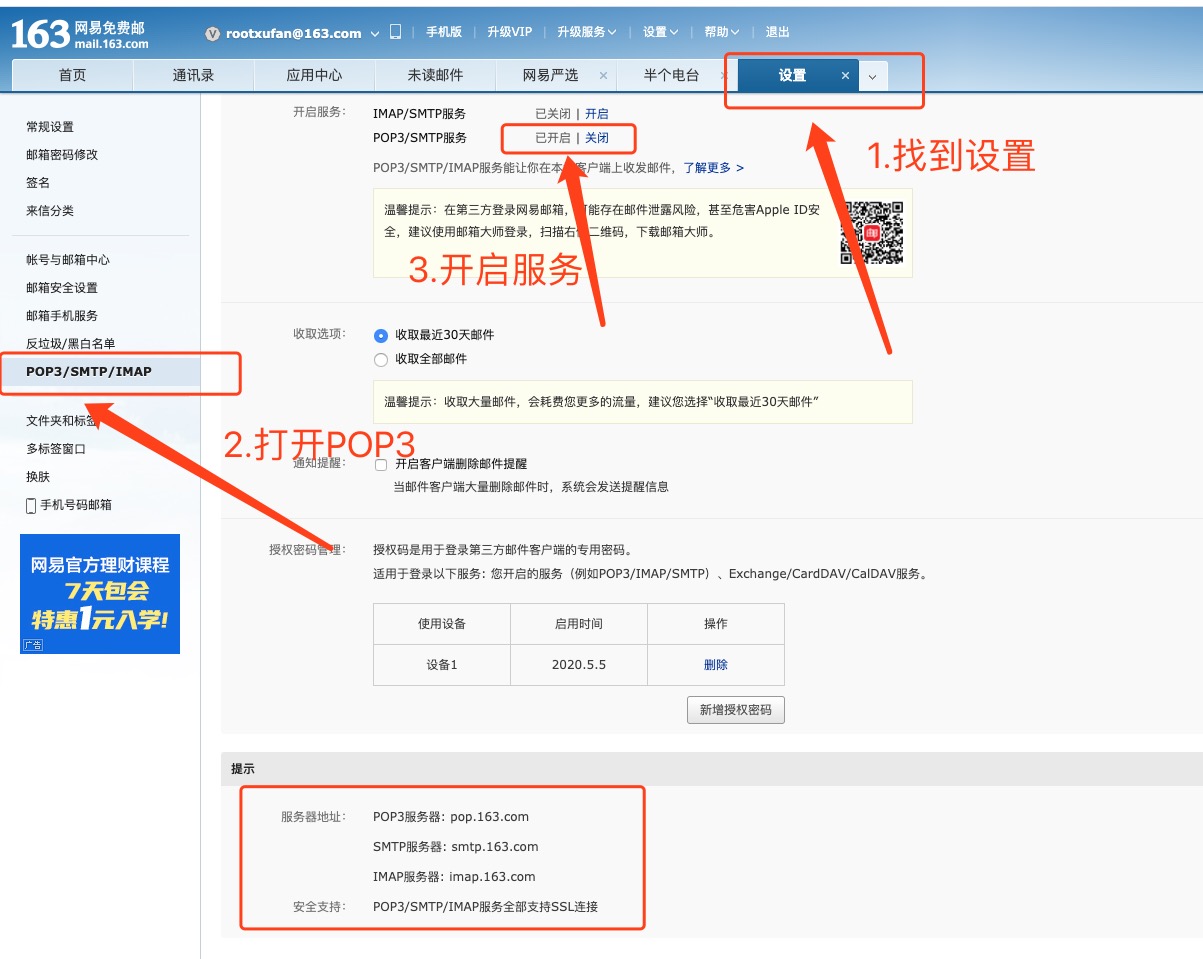
Task: Open 反垃圾/黑白名单 settings
Action: coord(71,344)
